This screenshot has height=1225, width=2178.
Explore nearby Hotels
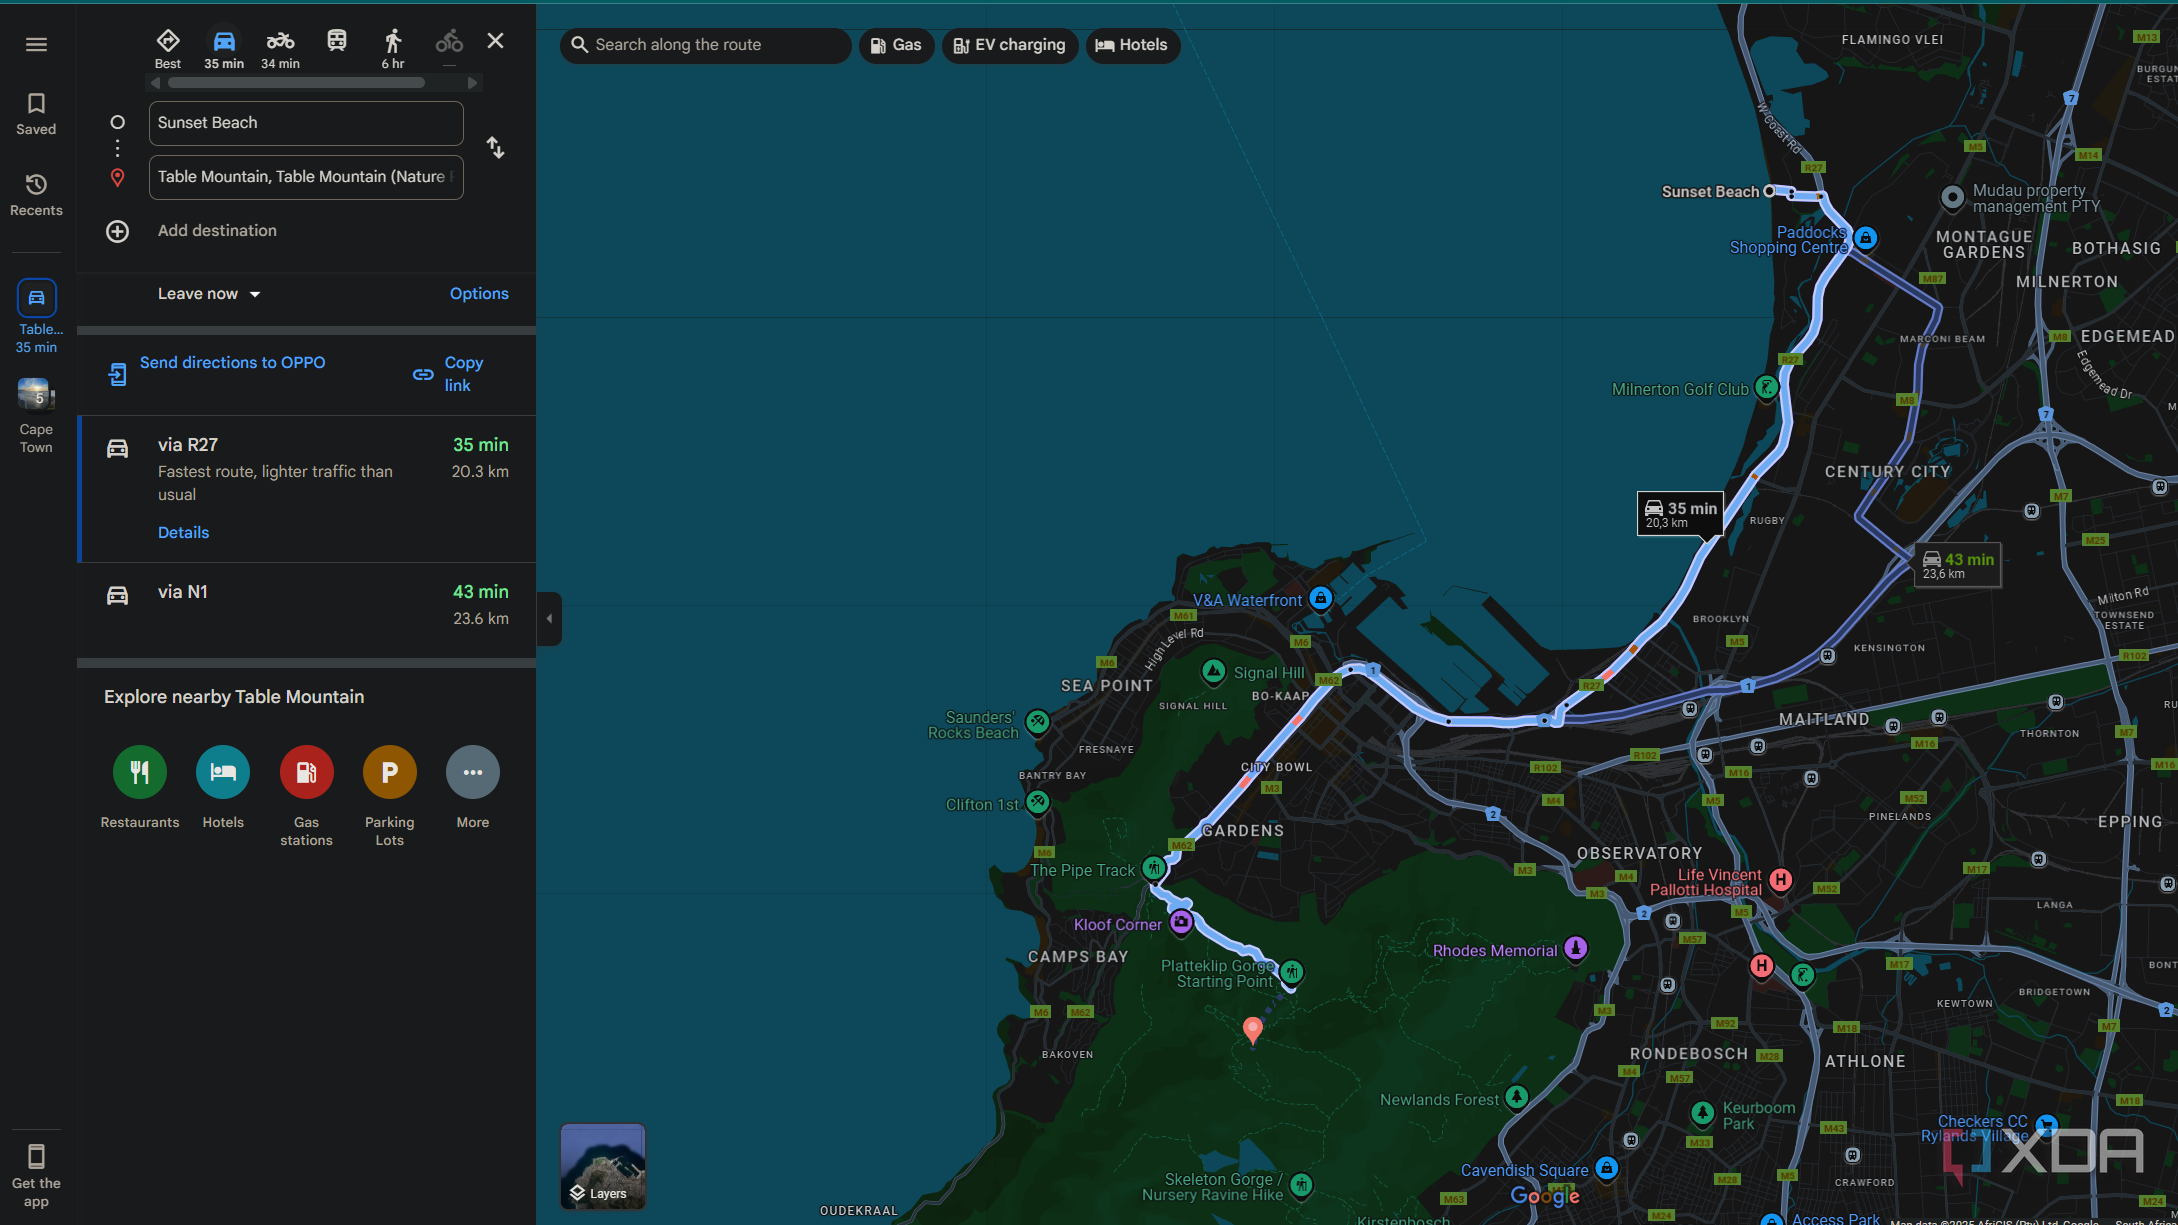point(223,789)
